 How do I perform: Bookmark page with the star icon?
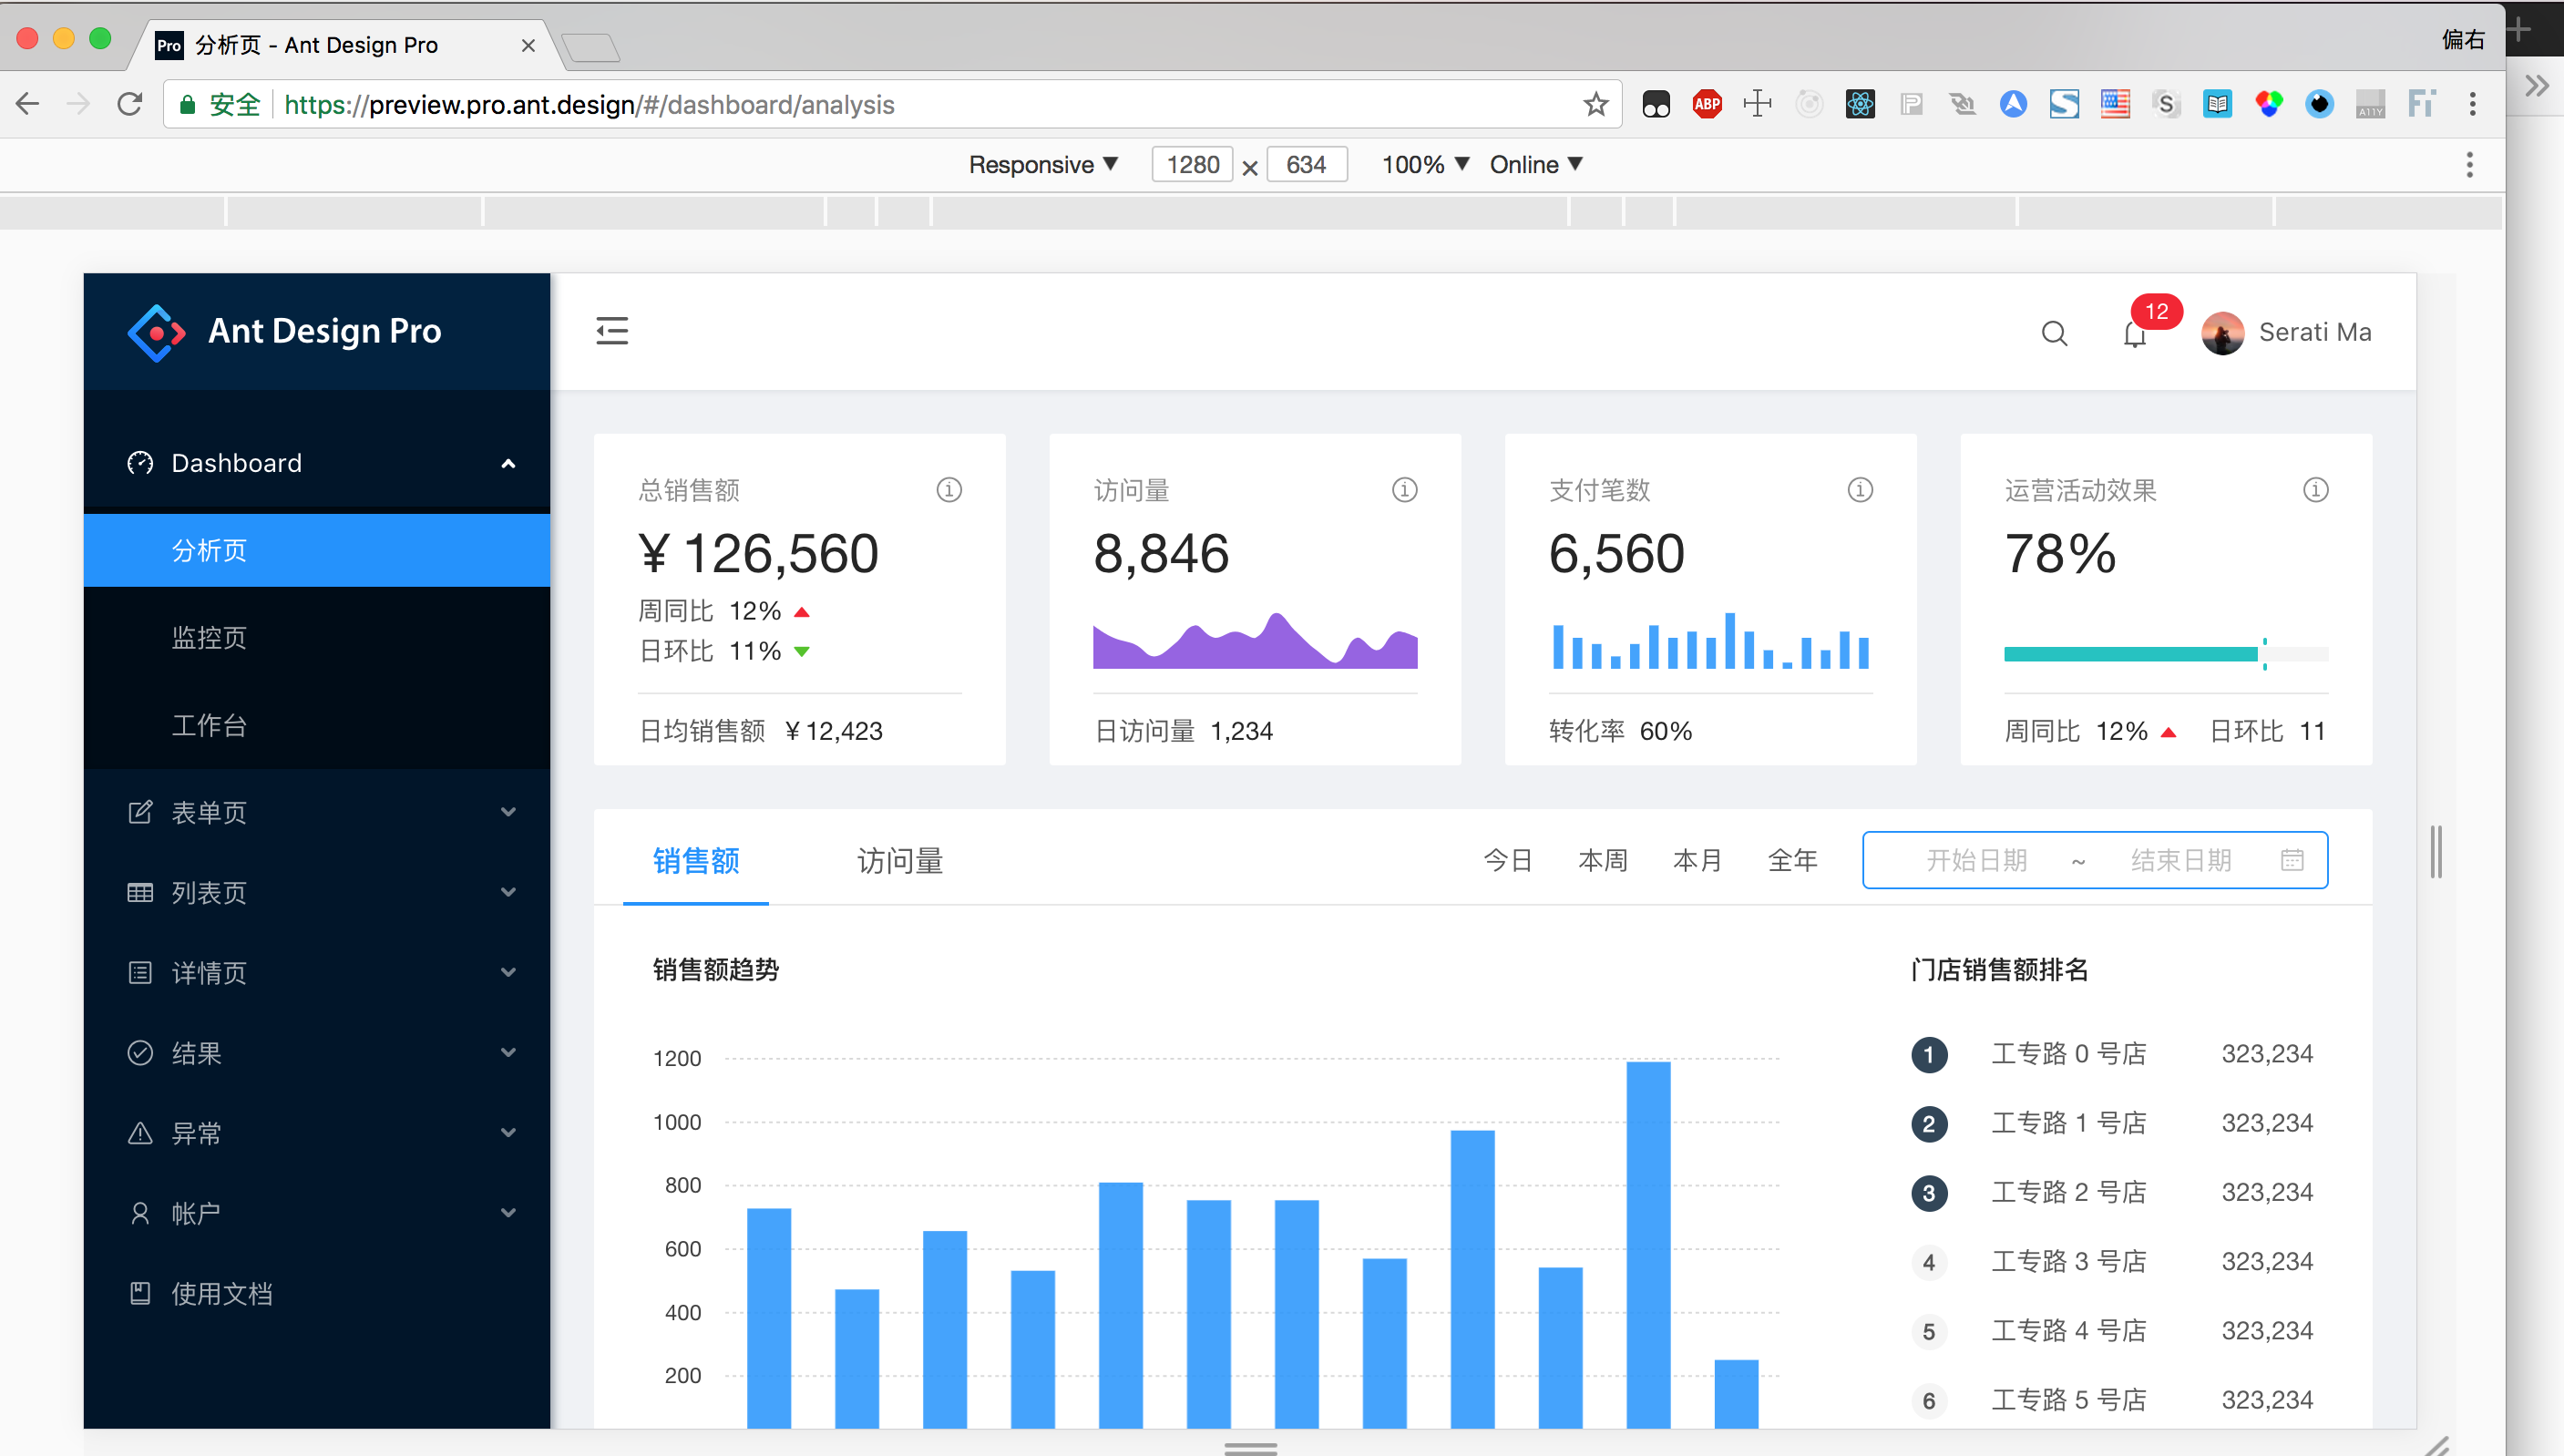tap(1596, 104)
